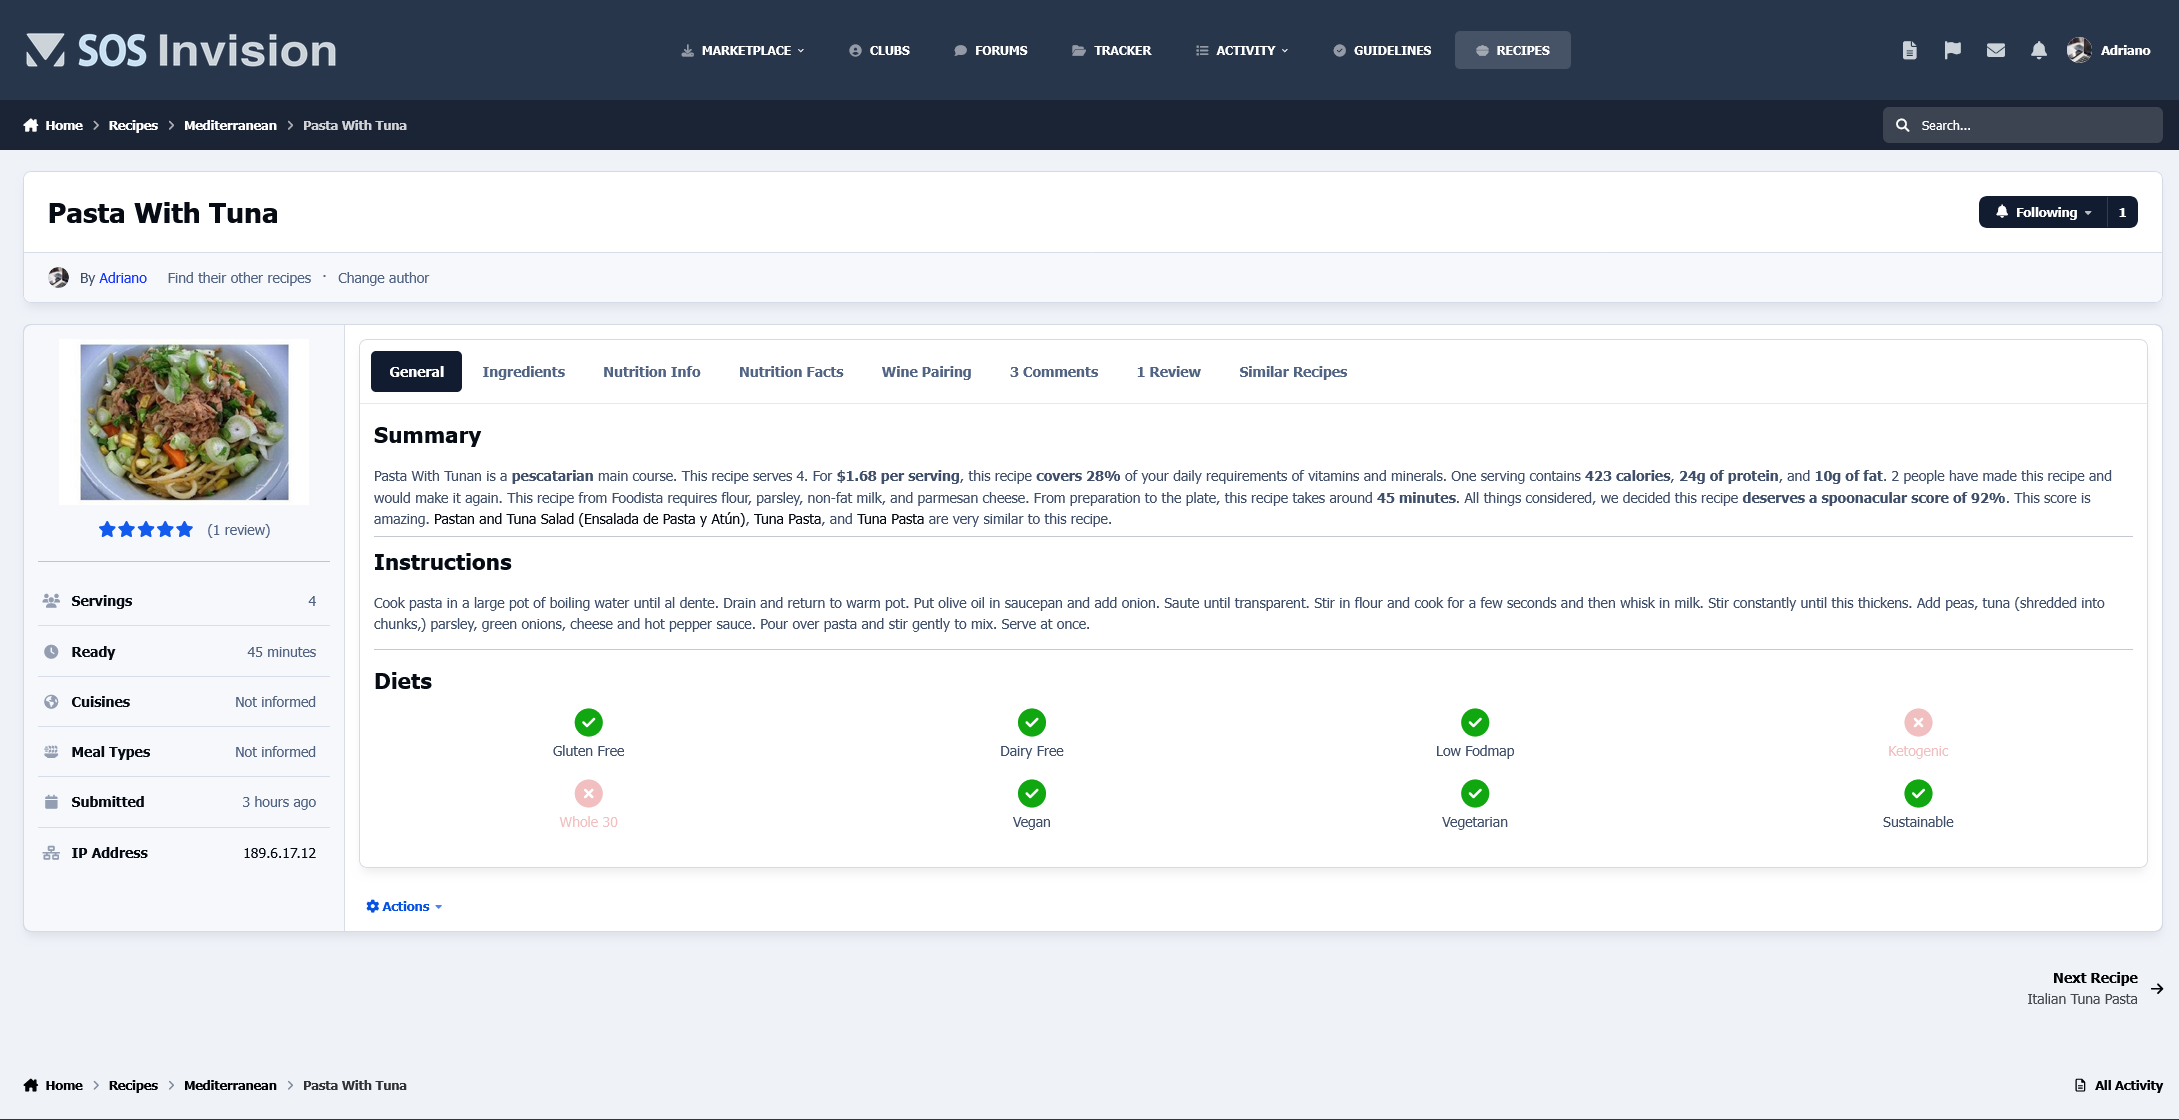
Task: Open the Wine Pairing tab
Action: point(925,372)
